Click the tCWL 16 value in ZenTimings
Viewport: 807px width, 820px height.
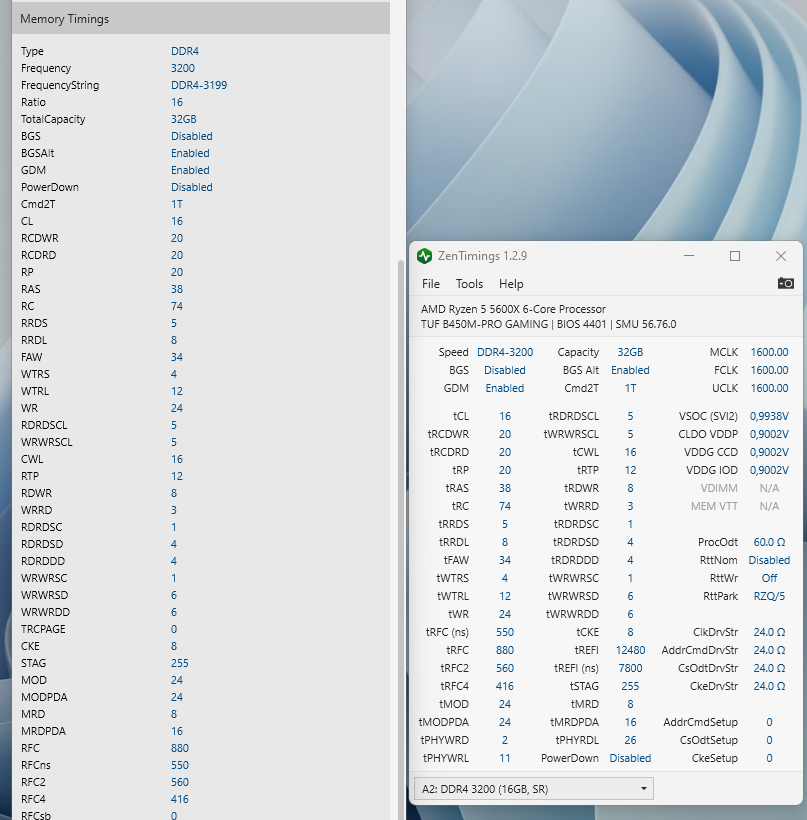[630, 452]
